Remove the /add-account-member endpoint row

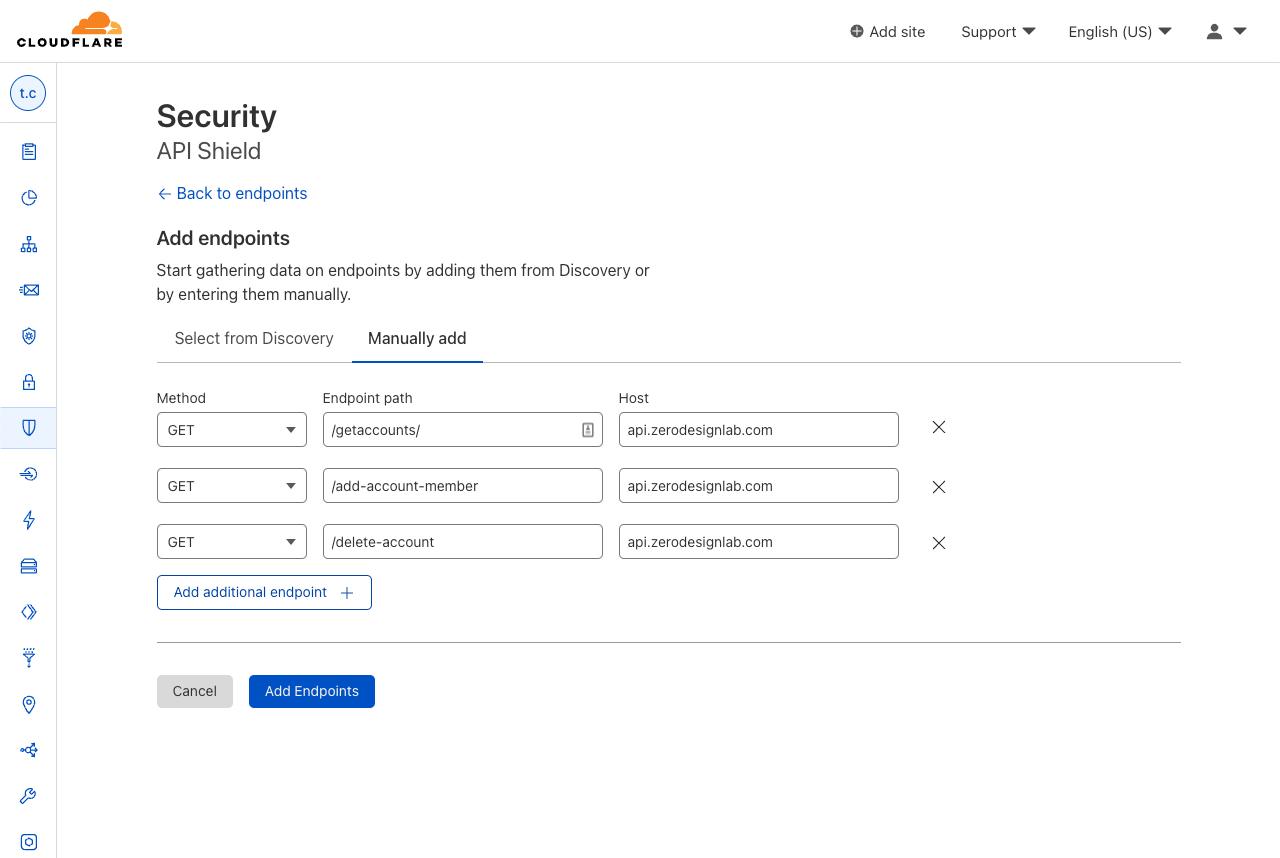pos(939,487)
